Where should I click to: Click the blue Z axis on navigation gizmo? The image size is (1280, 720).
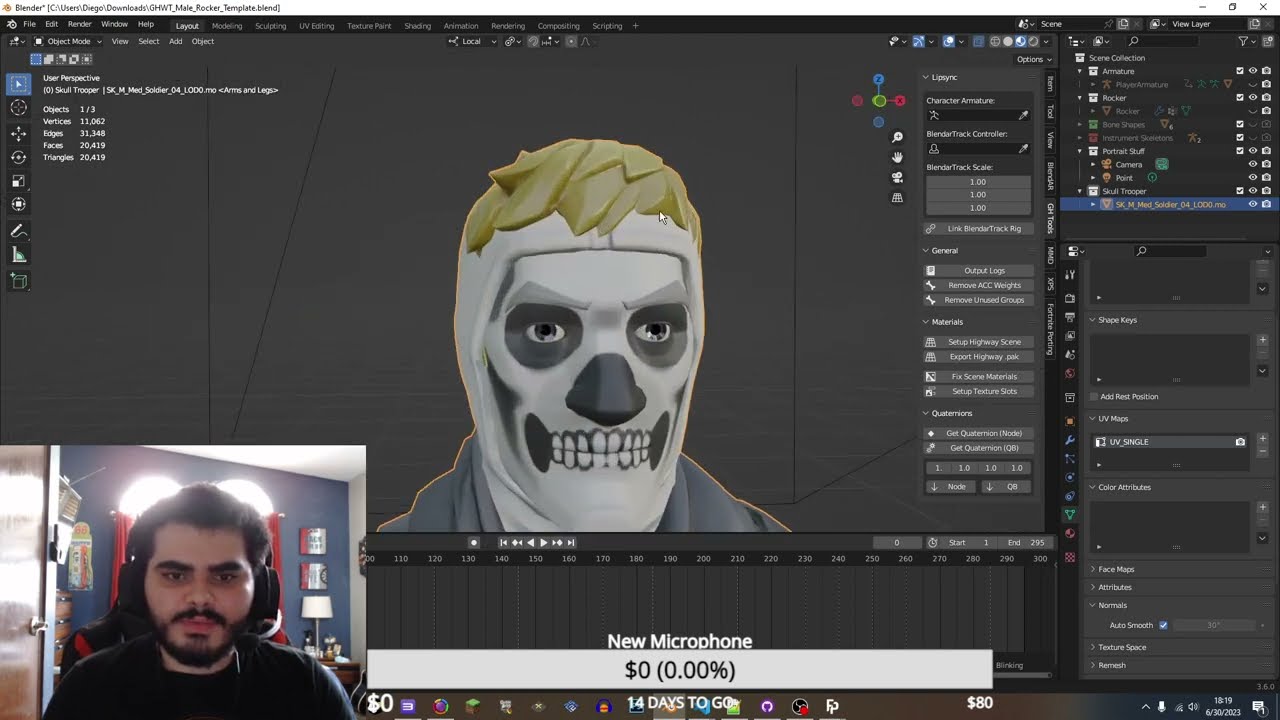[x=878, y=79]
